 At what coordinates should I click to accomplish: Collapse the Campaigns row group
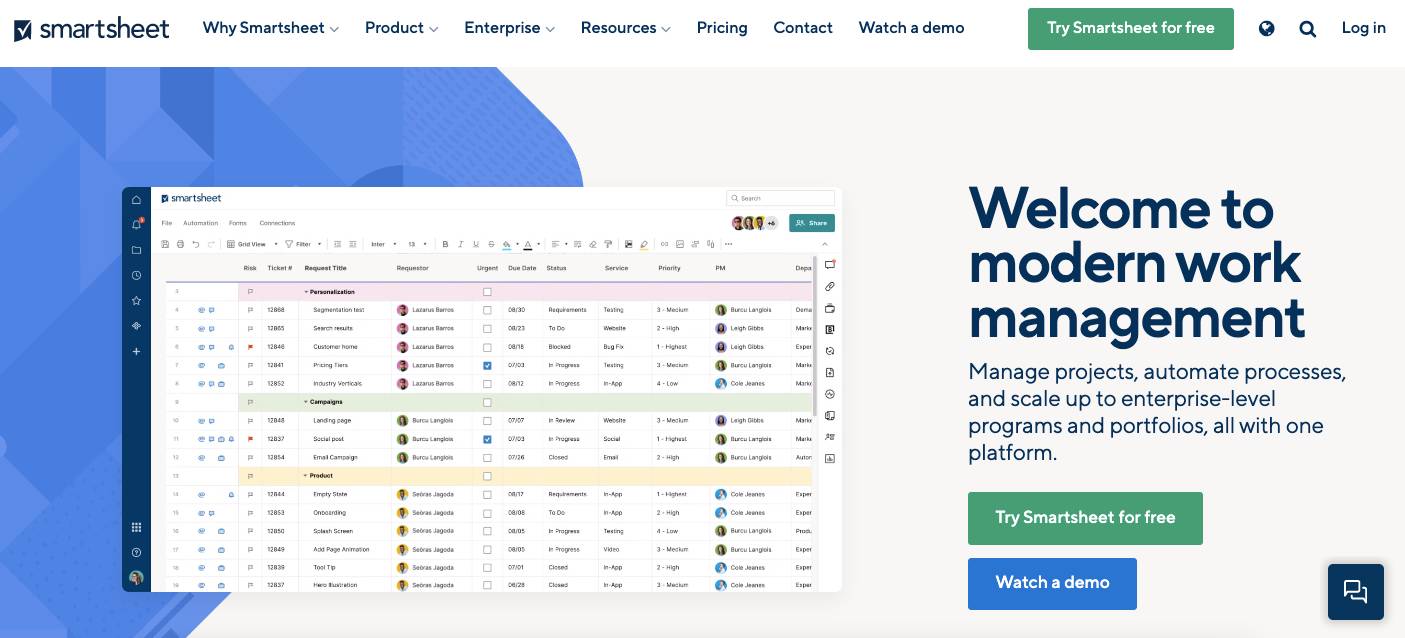(x=306, y=402)
